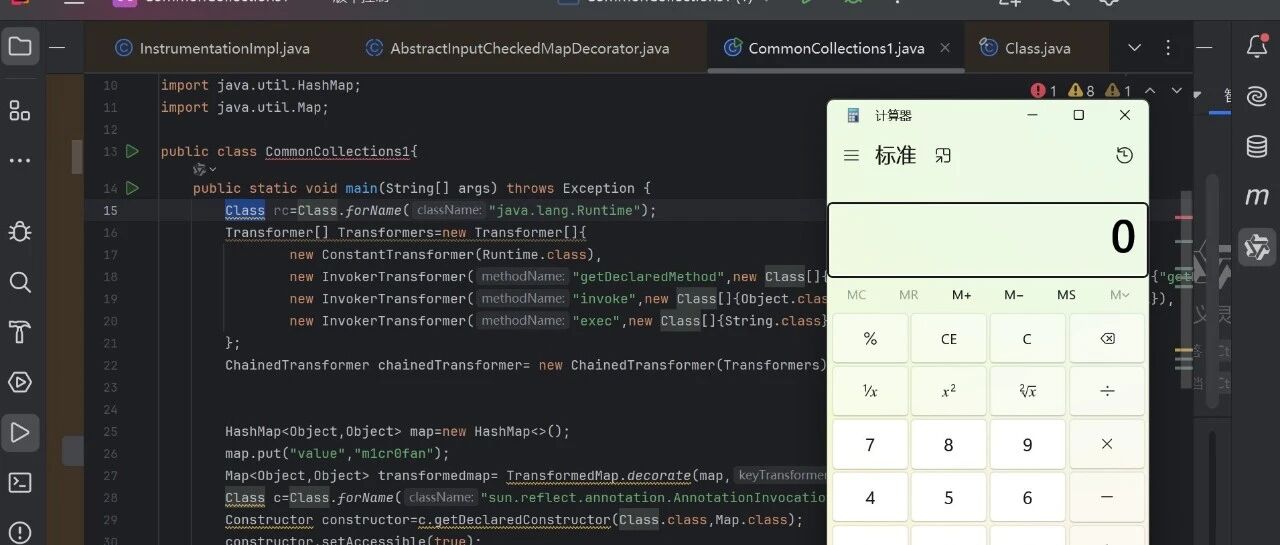
Task: Open the Build hammer tool window
Action: pyautogui.click(x=20, y=332)
